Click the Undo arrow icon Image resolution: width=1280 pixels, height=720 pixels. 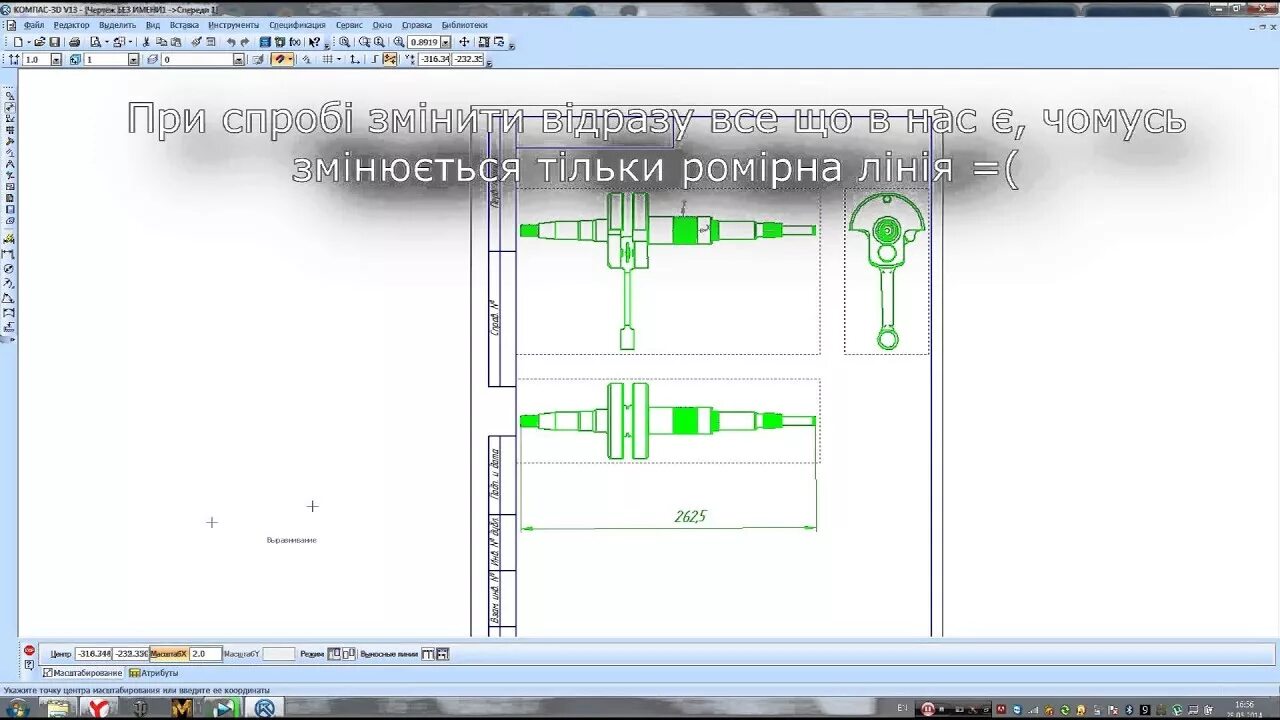click(x=231, y=42)
